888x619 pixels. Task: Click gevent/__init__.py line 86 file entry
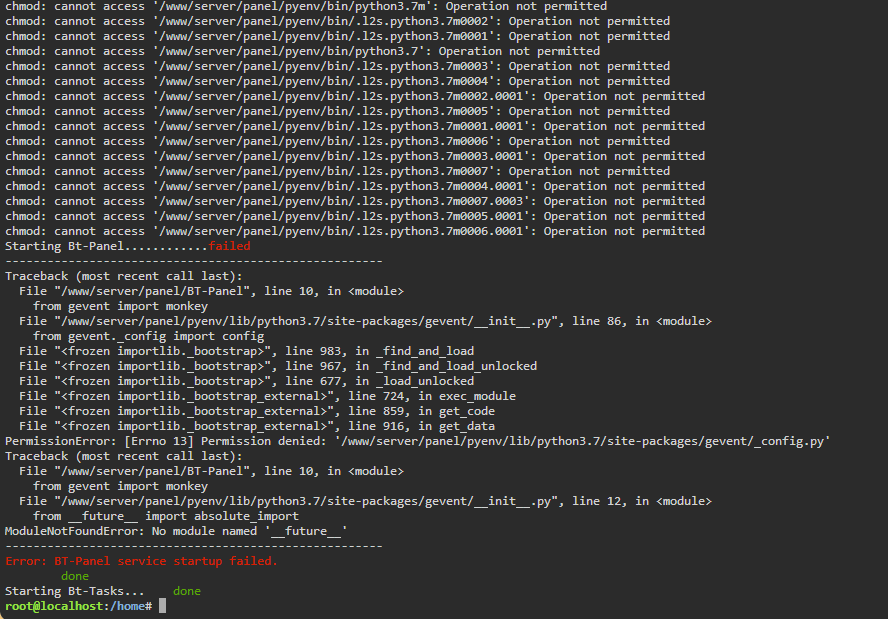click(x=365, y=321)
